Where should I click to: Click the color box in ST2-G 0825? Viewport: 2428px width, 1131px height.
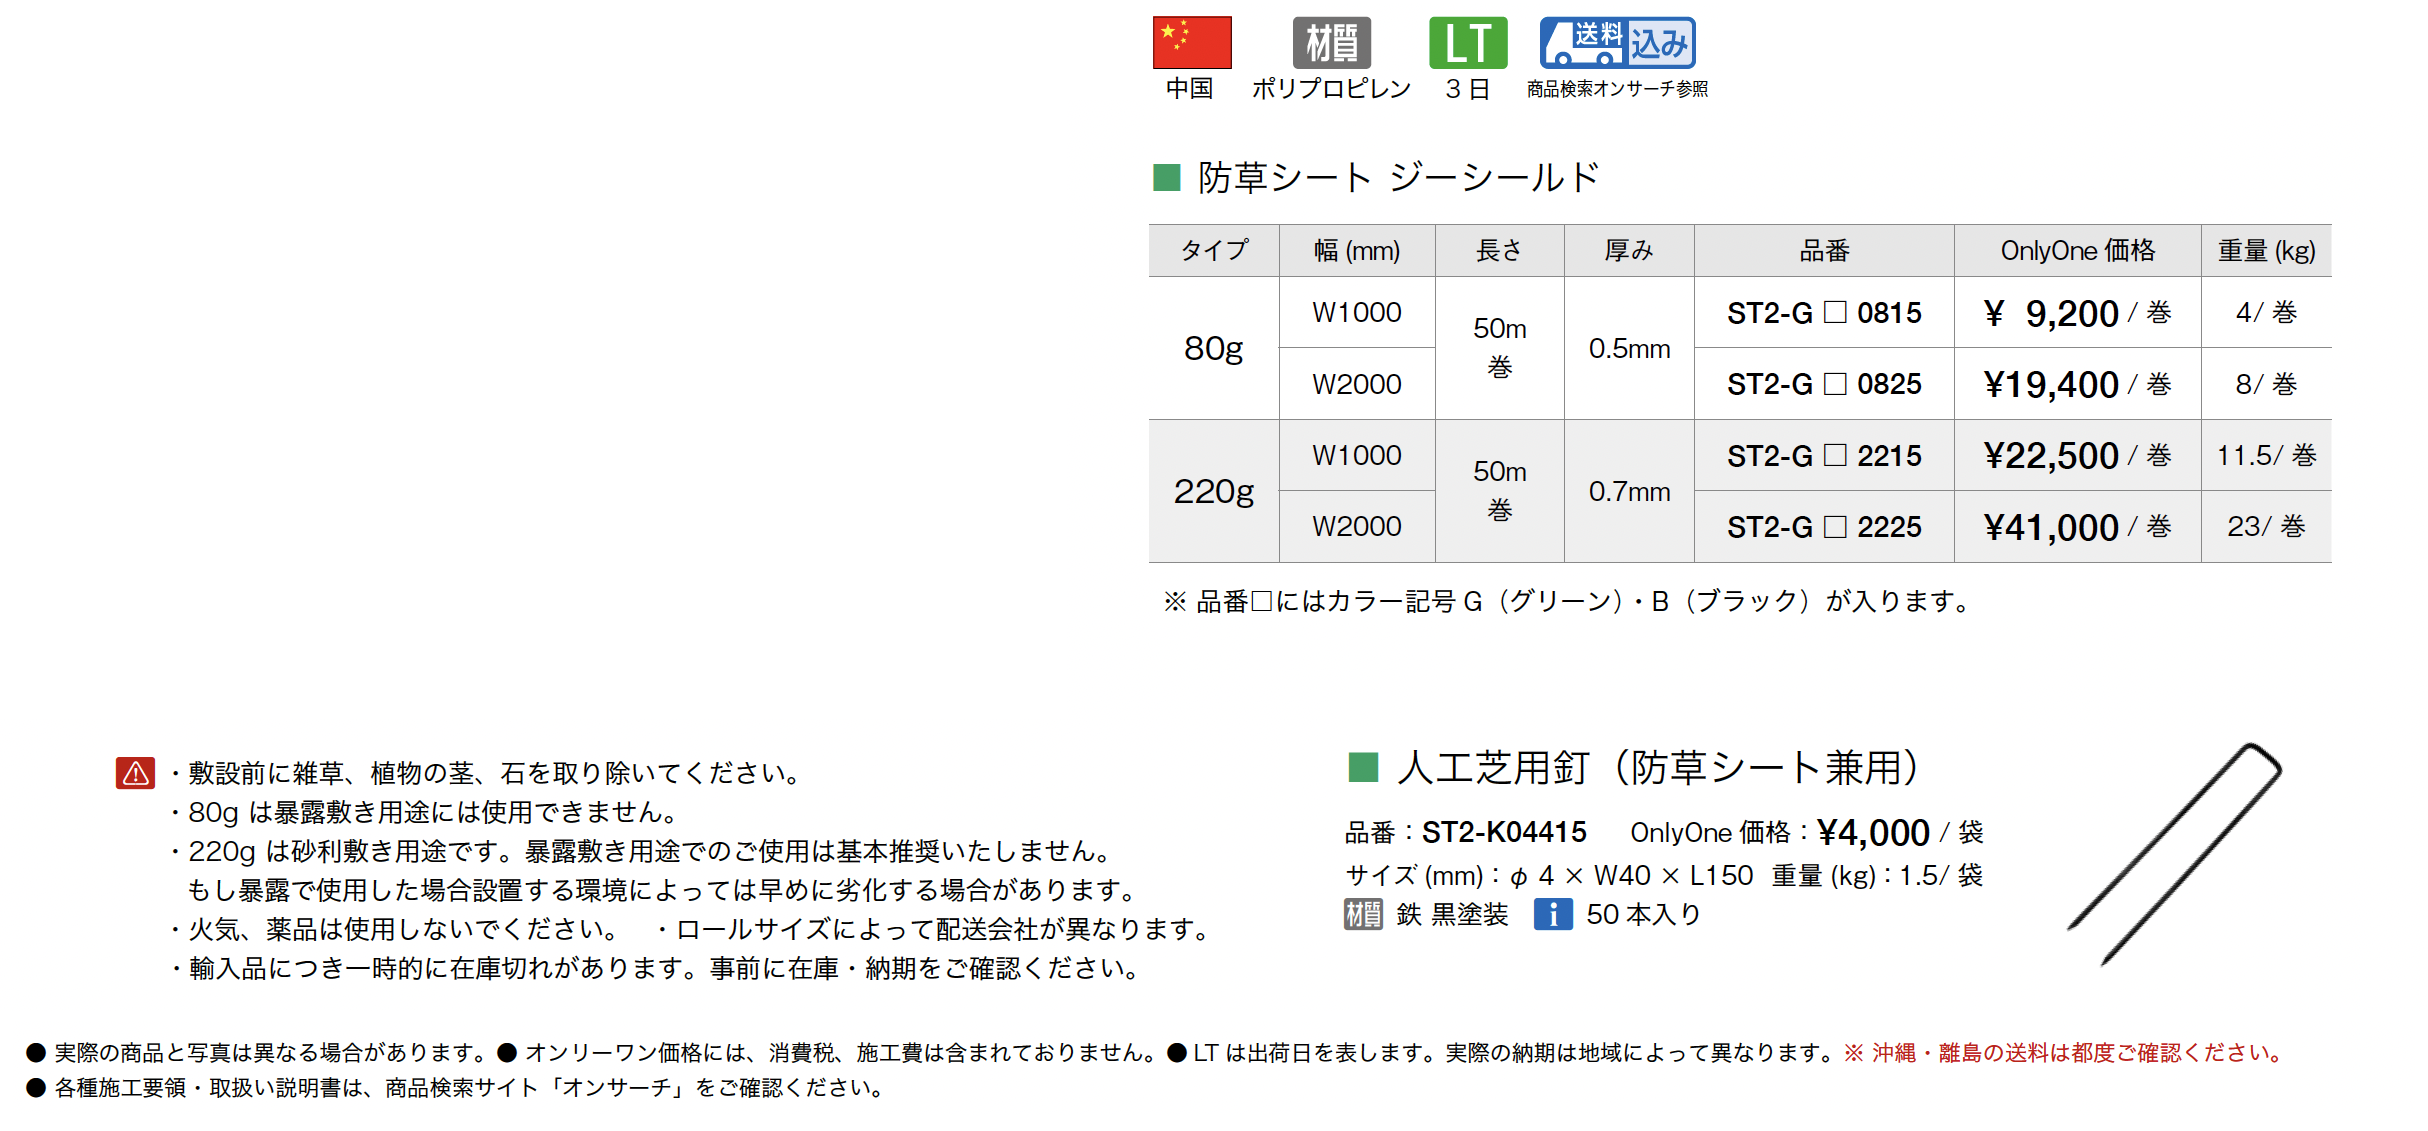click(x=1835, y=384)
